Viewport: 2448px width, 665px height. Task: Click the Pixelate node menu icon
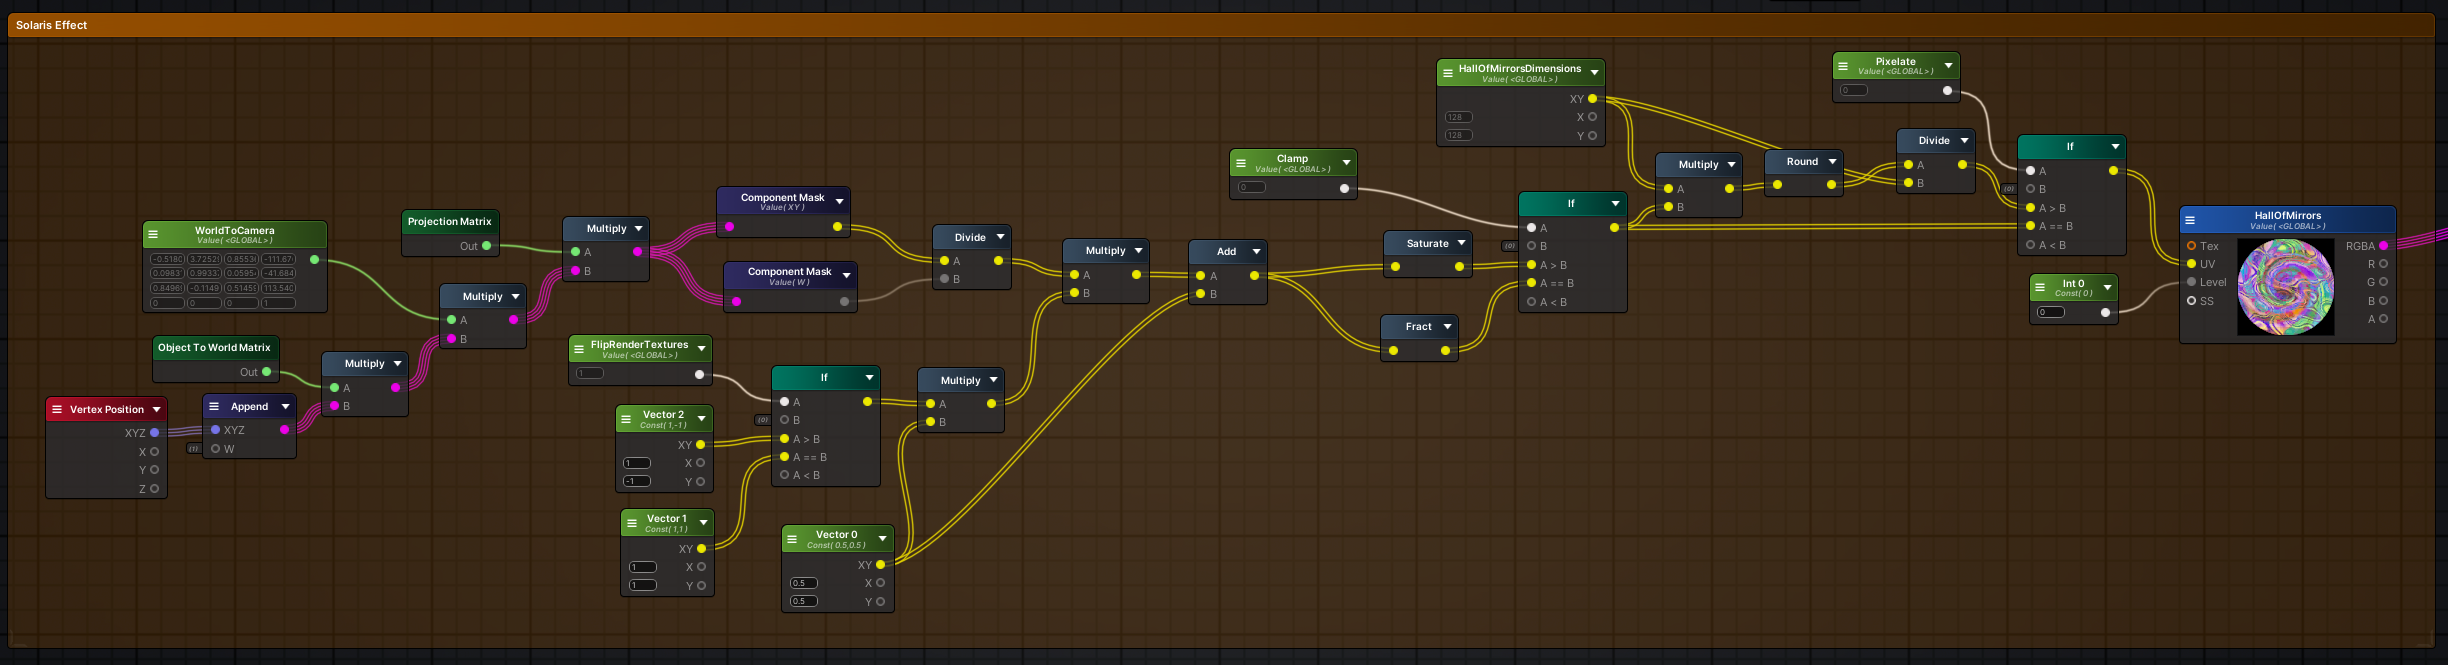pyautogui.click(x=1843, y=66)
